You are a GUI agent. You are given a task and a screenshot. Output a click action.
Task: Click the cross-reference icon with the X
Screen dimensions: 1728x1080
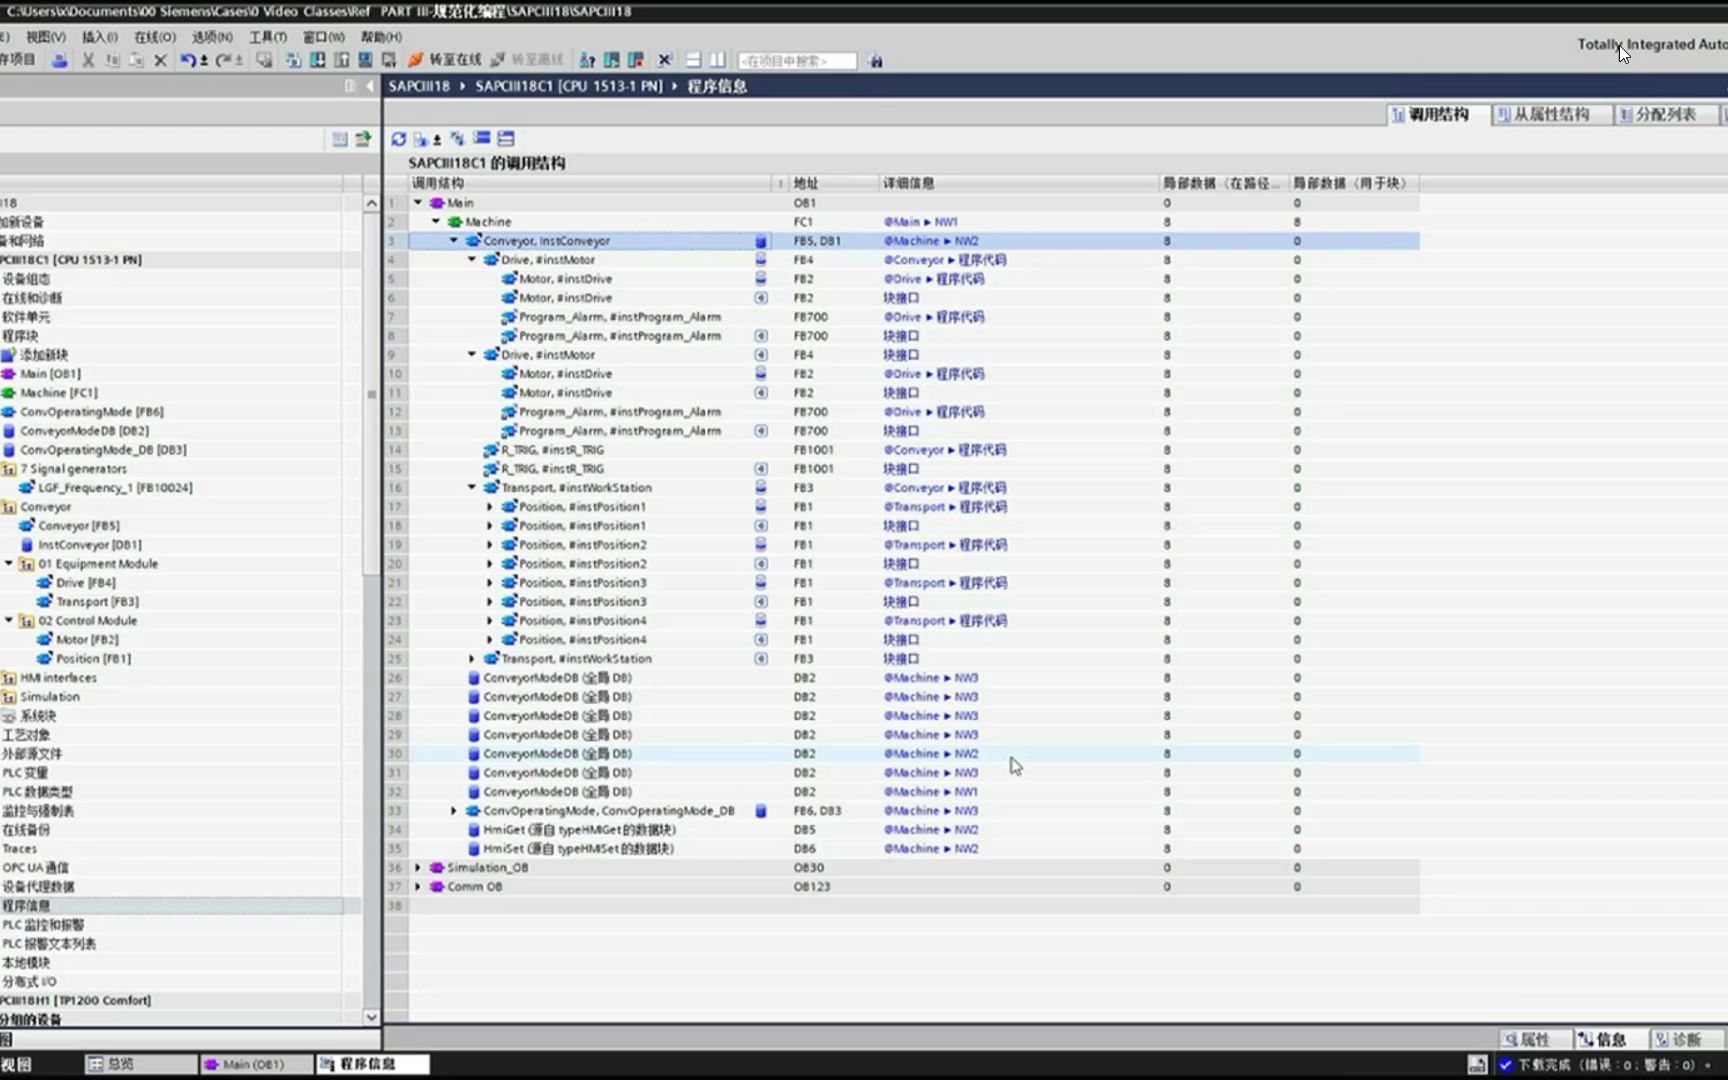click(664, 60)
